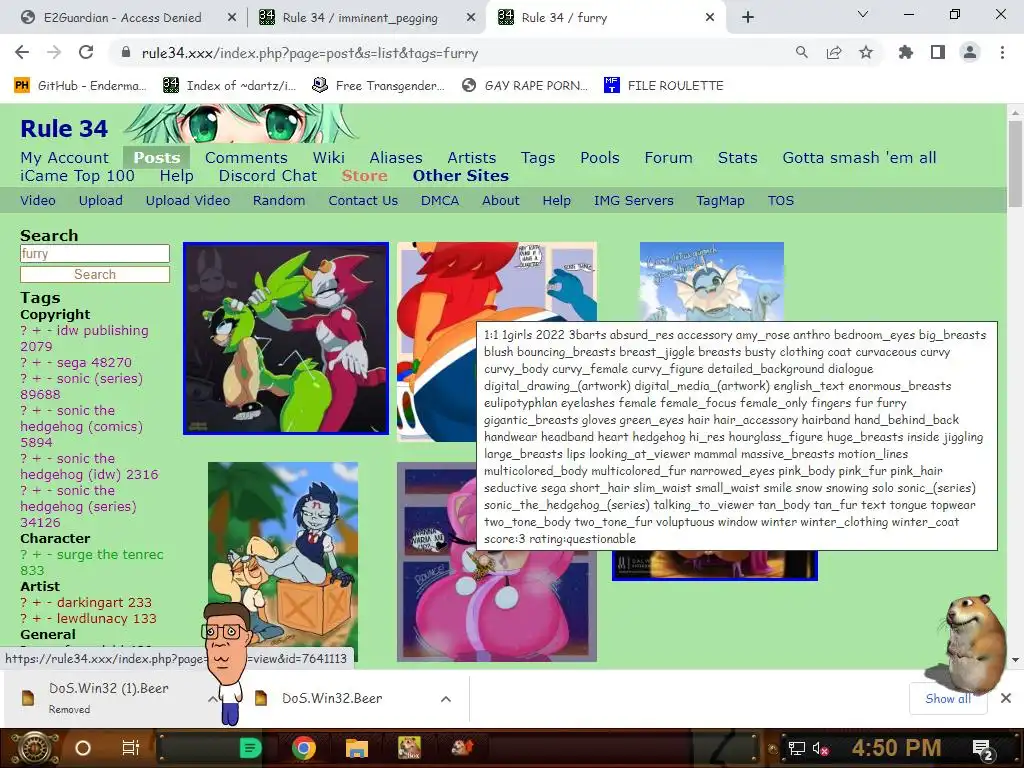Click the Rule 34 site title

pos(64,129)
